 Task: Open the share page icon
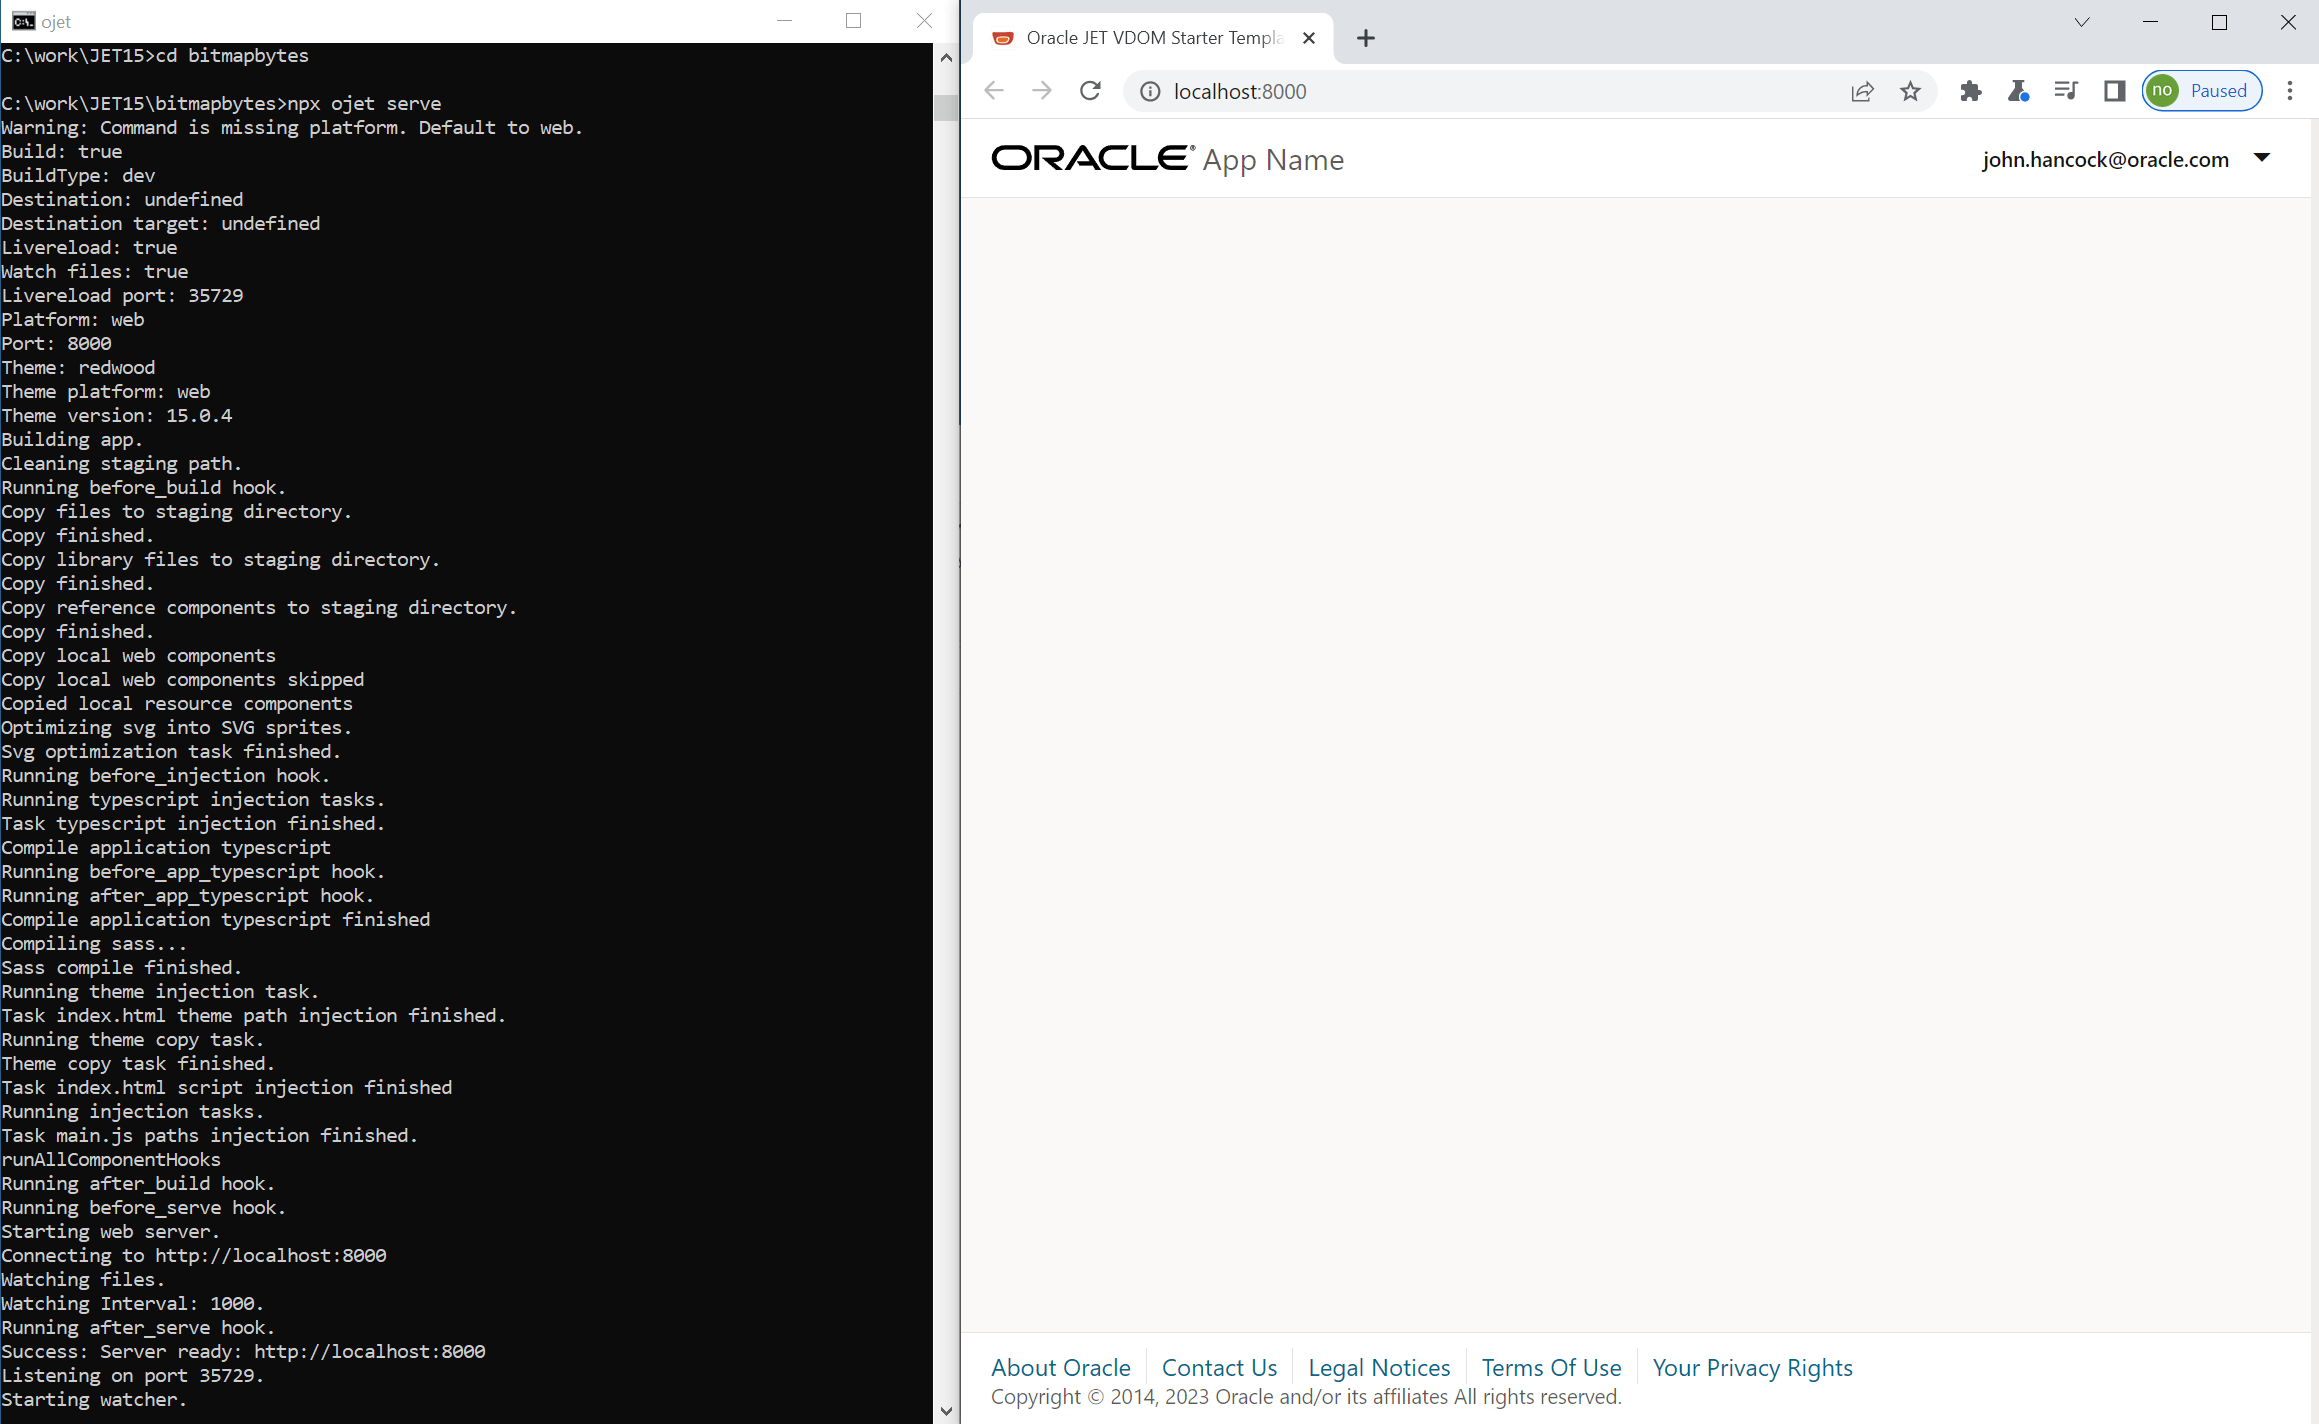tap(1862, 91)
